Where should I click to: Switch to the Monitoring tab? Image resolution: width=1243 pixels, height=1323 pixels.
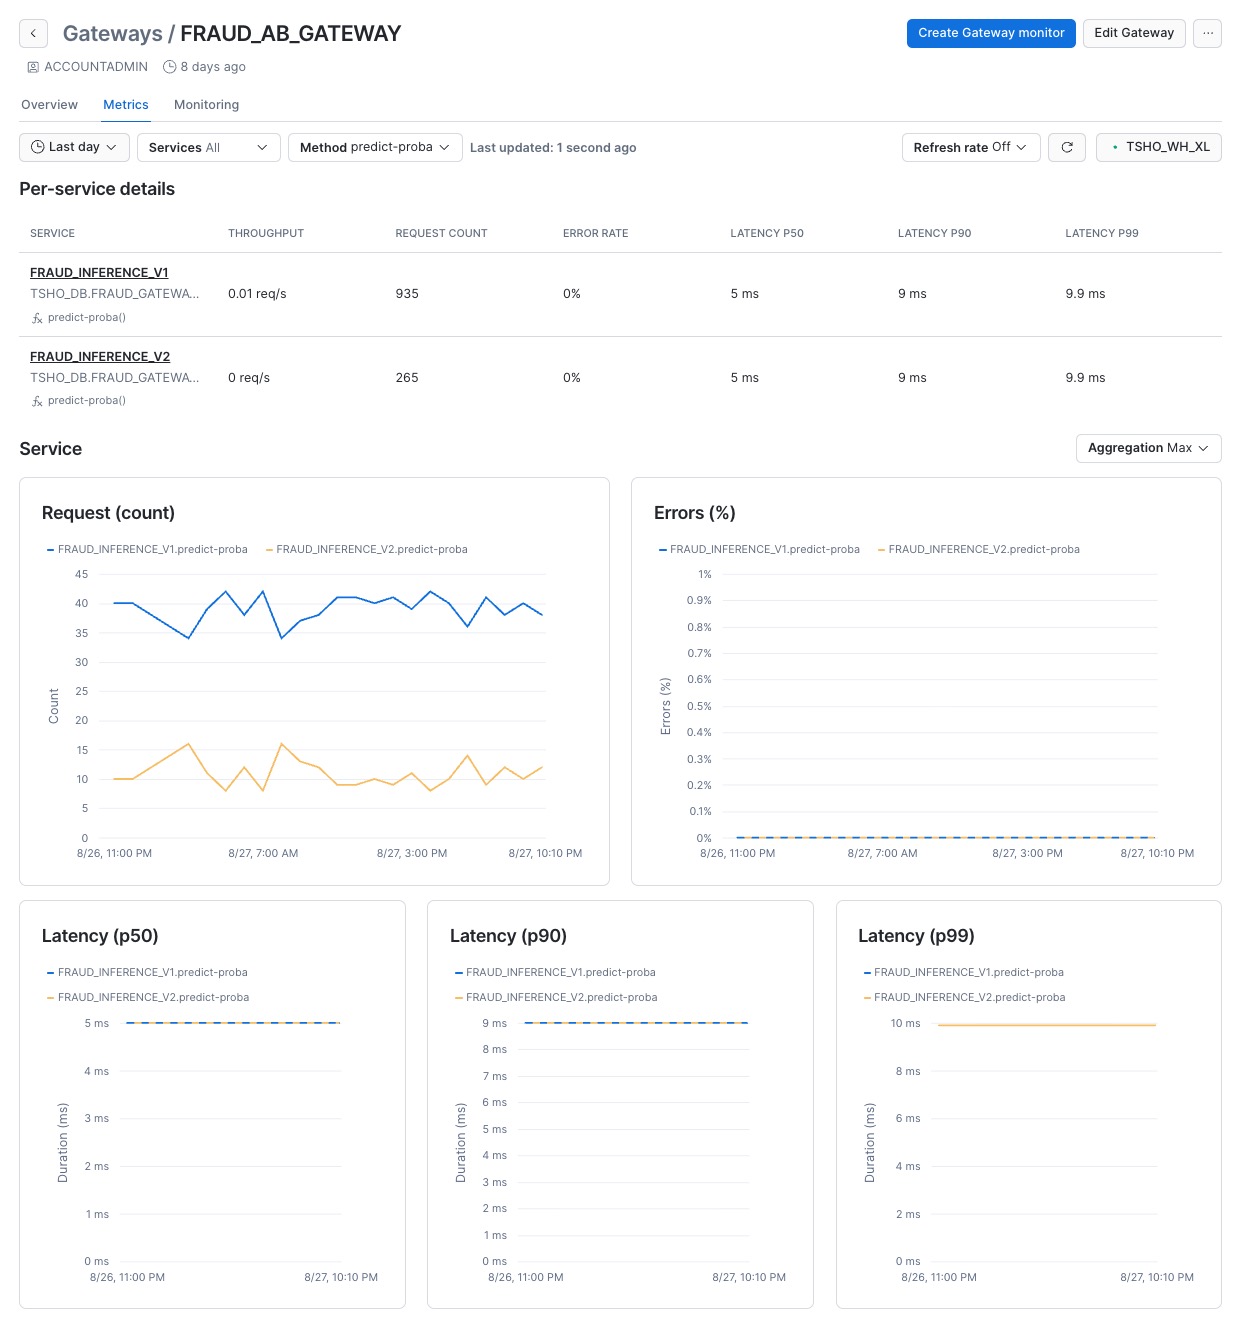tap(206, 105)
